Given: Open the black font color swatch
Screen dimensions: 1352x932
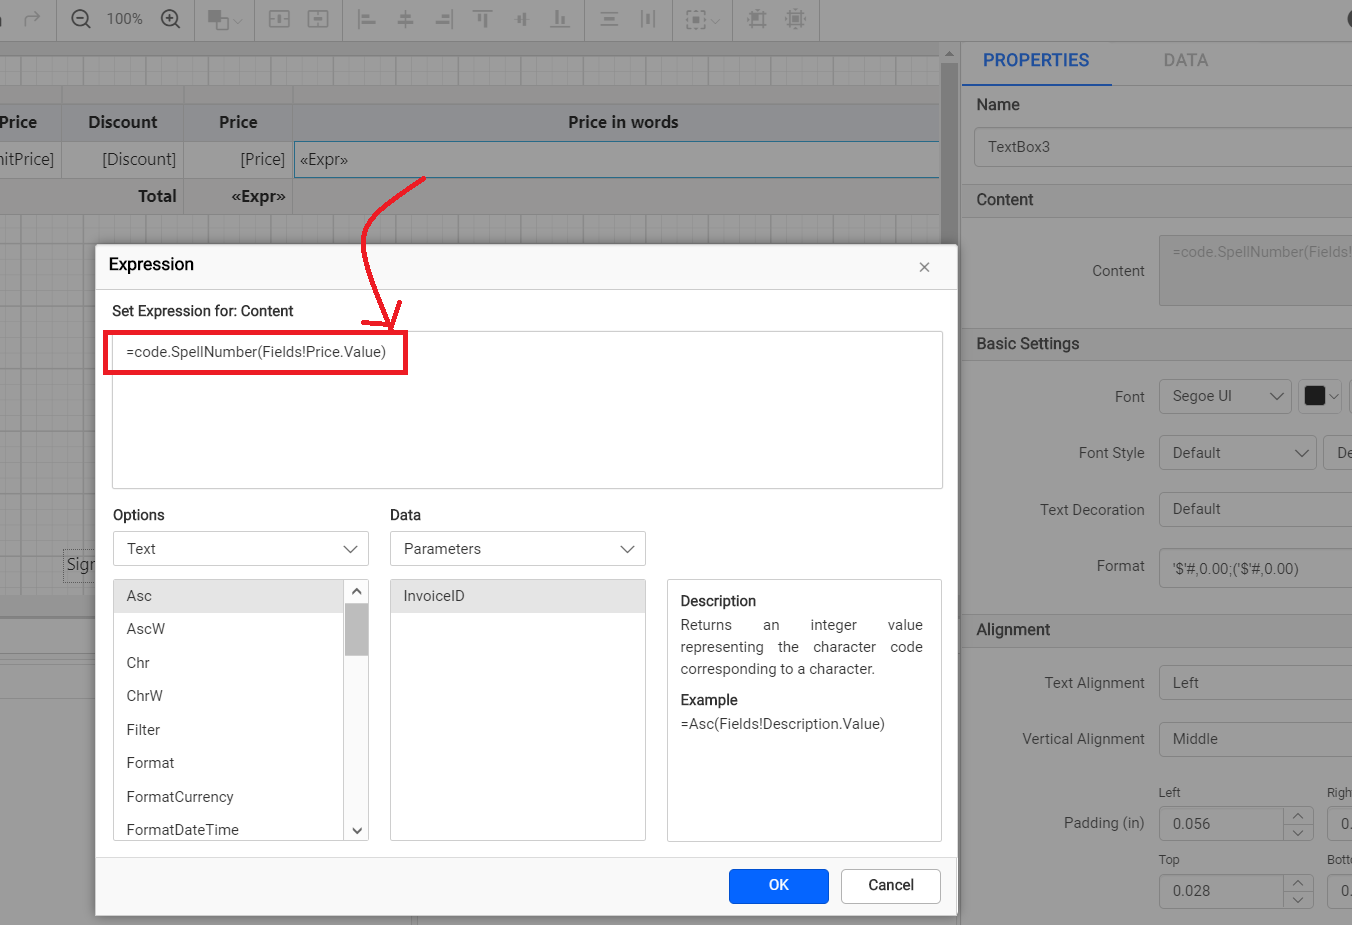Looking at the screenshot, I should coord(1320,396).
